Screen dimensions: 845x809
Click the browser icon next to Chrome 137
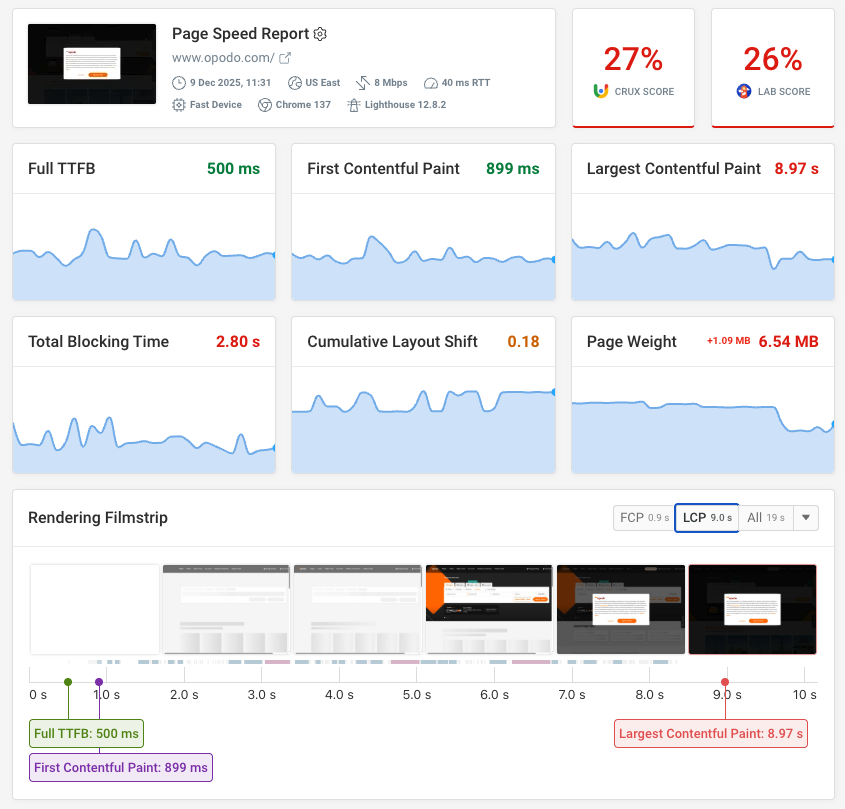coord(262,104)
